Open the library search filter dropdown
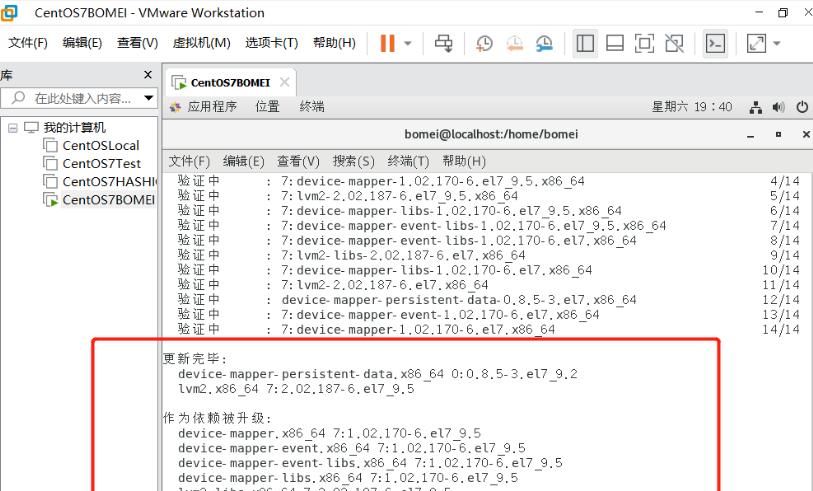The height and width of the screenshot is (491, 813). [x=149, y=97]
